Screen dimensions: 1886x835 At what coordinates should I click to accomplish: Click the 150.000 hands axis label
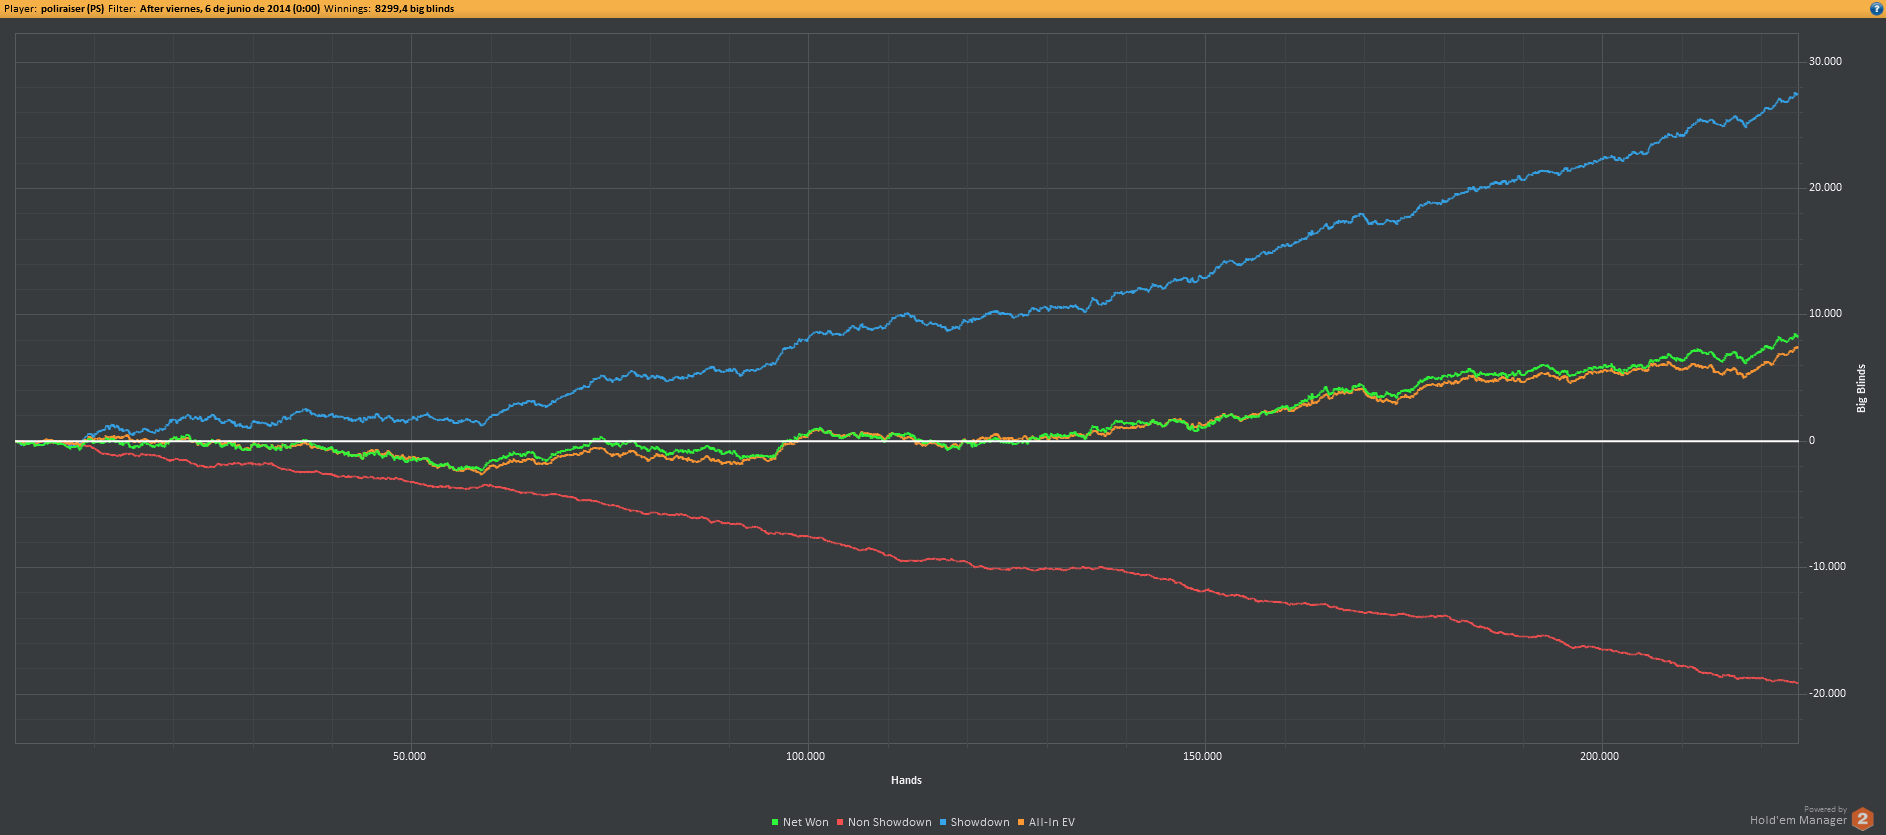[x=1202, y=756]
